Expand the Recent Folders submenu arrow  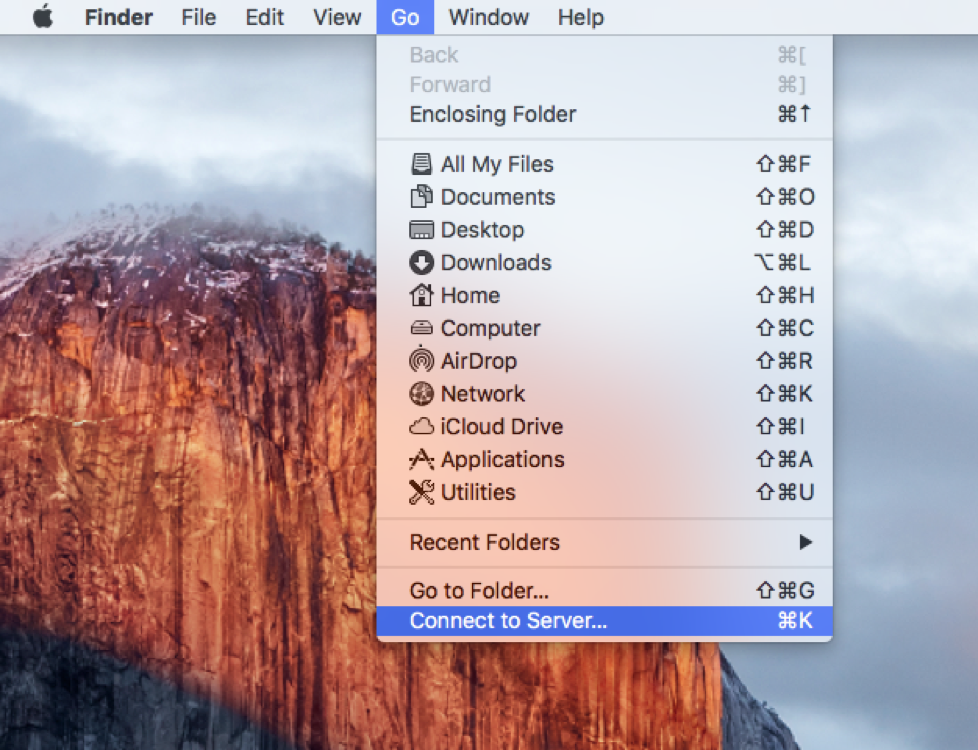[x=806, y=542]
